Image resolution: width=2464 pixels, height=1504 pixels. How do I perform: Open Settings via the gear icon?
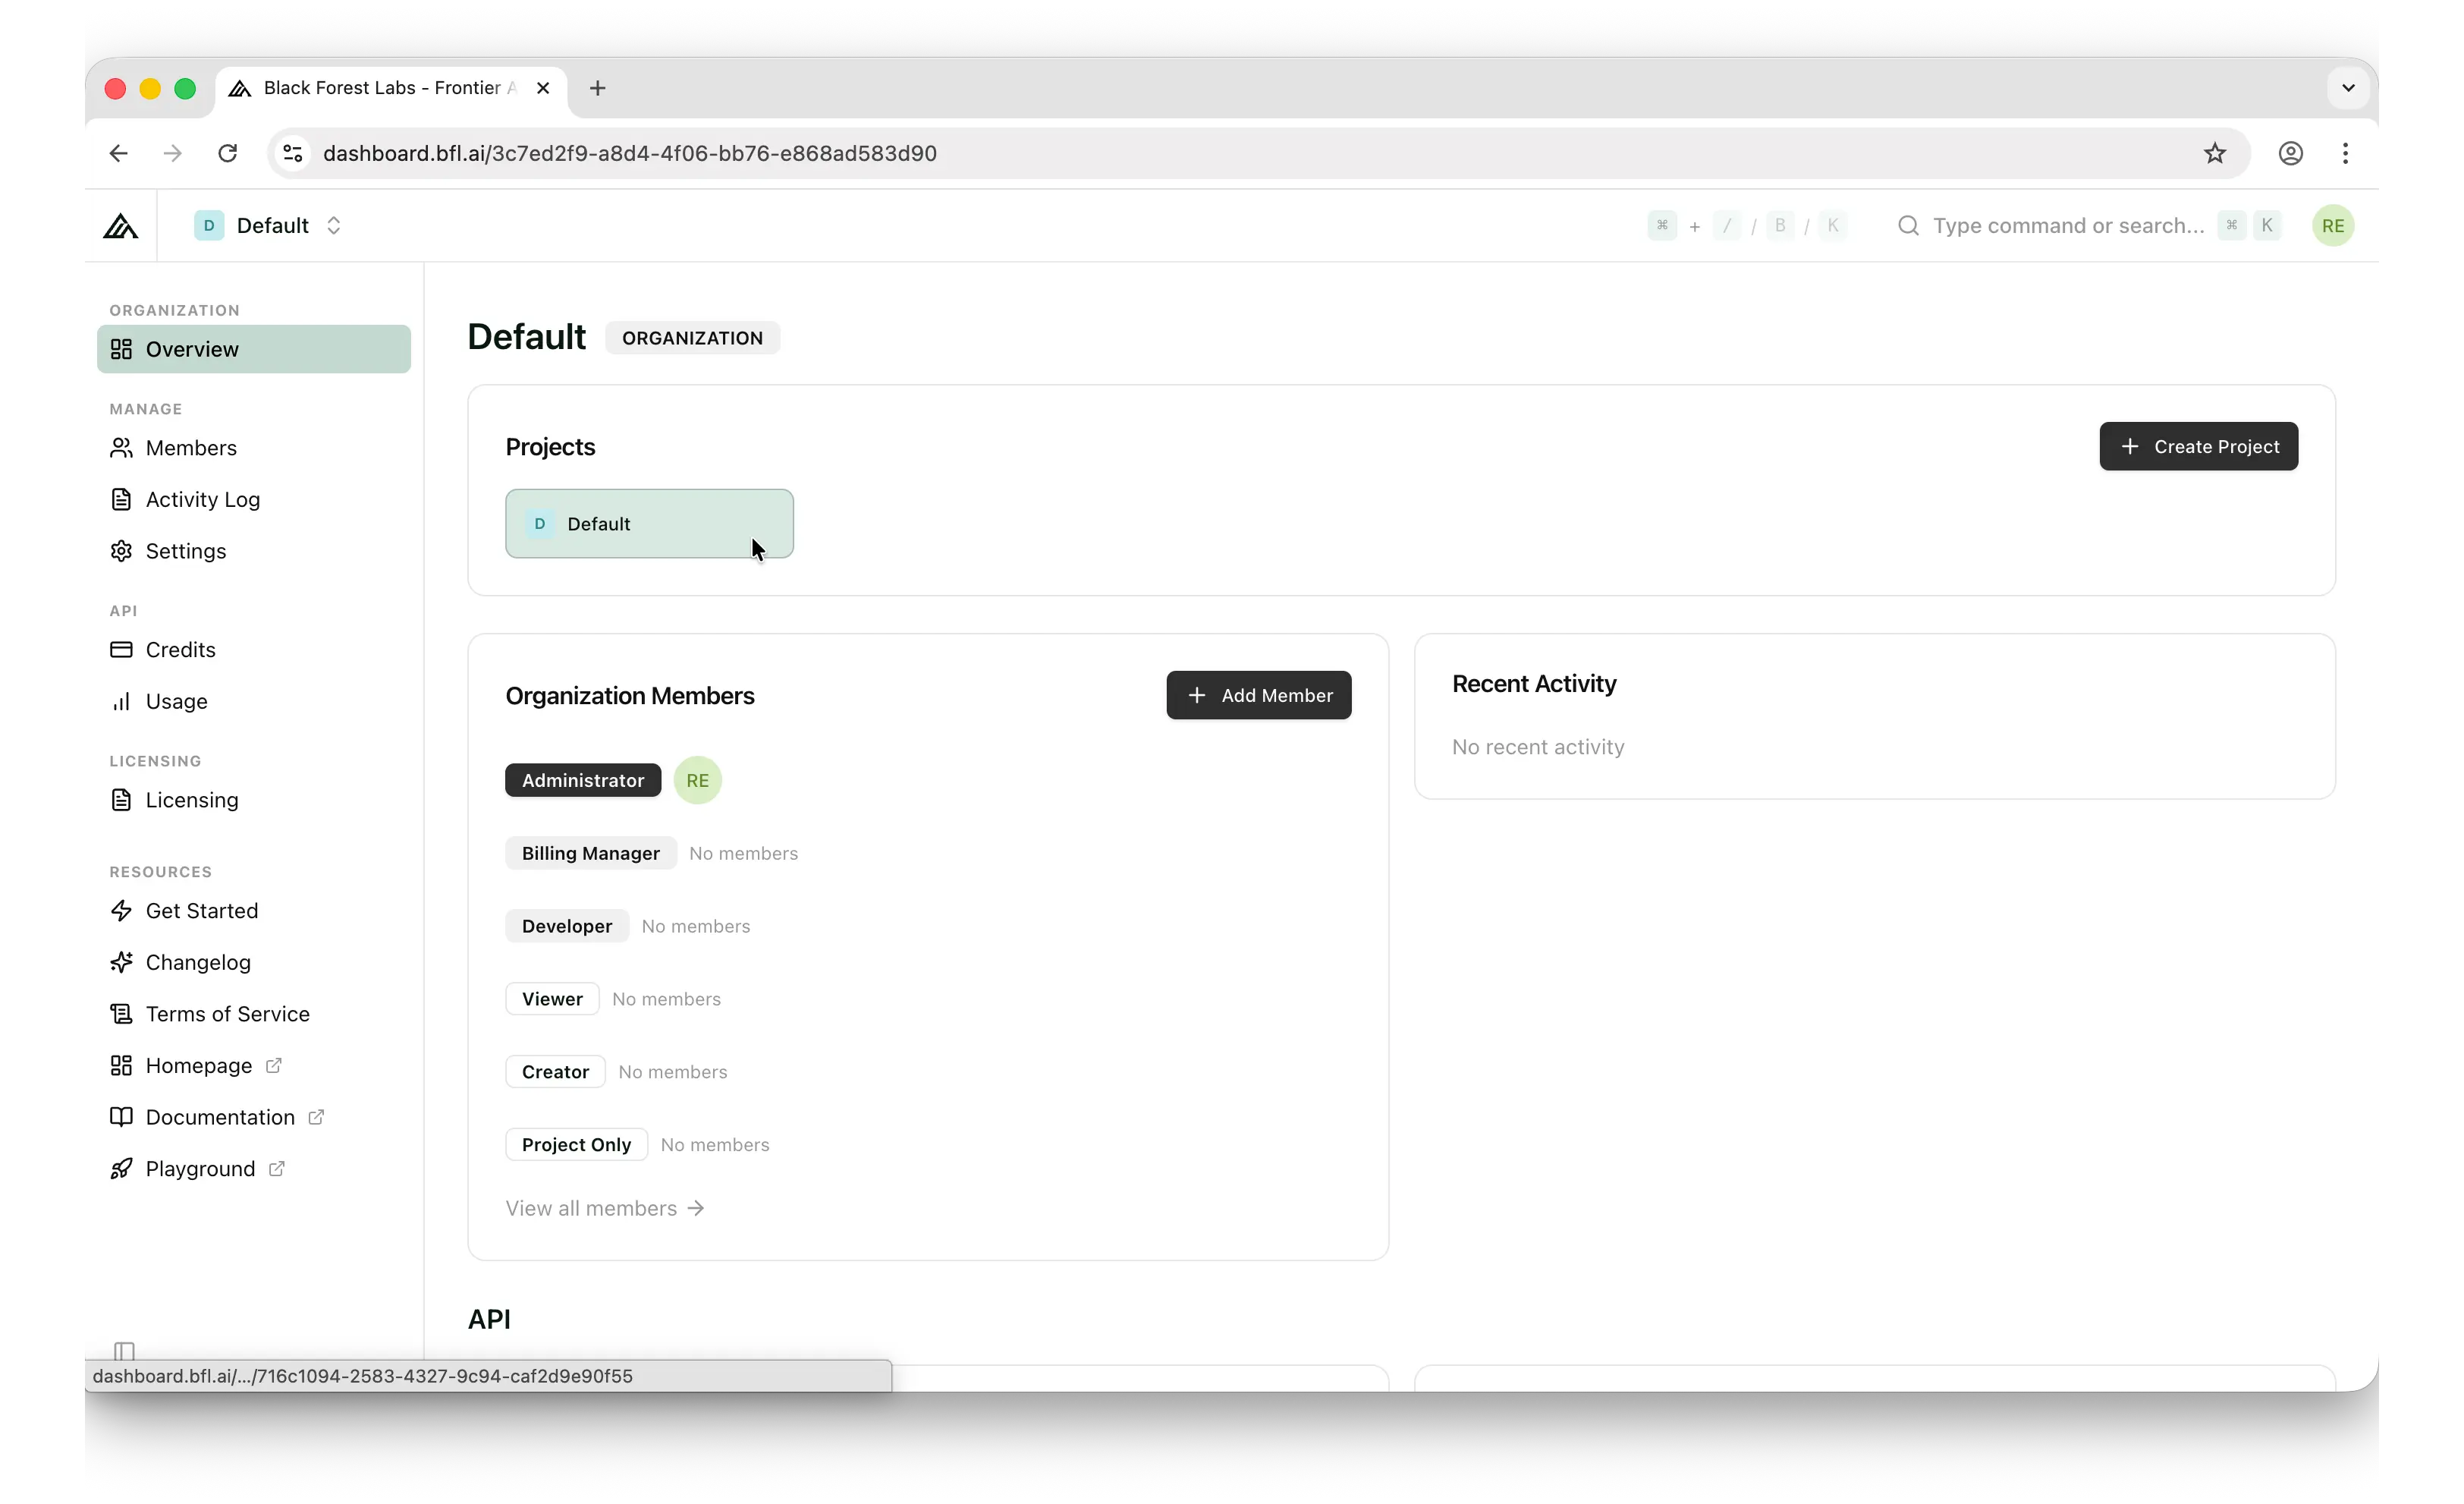(x=121, y=551)
